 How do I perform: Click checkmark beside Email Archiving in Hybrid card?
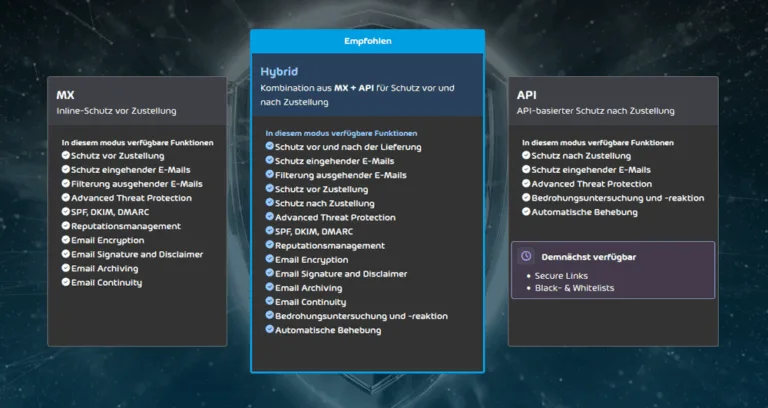[270, 287]
